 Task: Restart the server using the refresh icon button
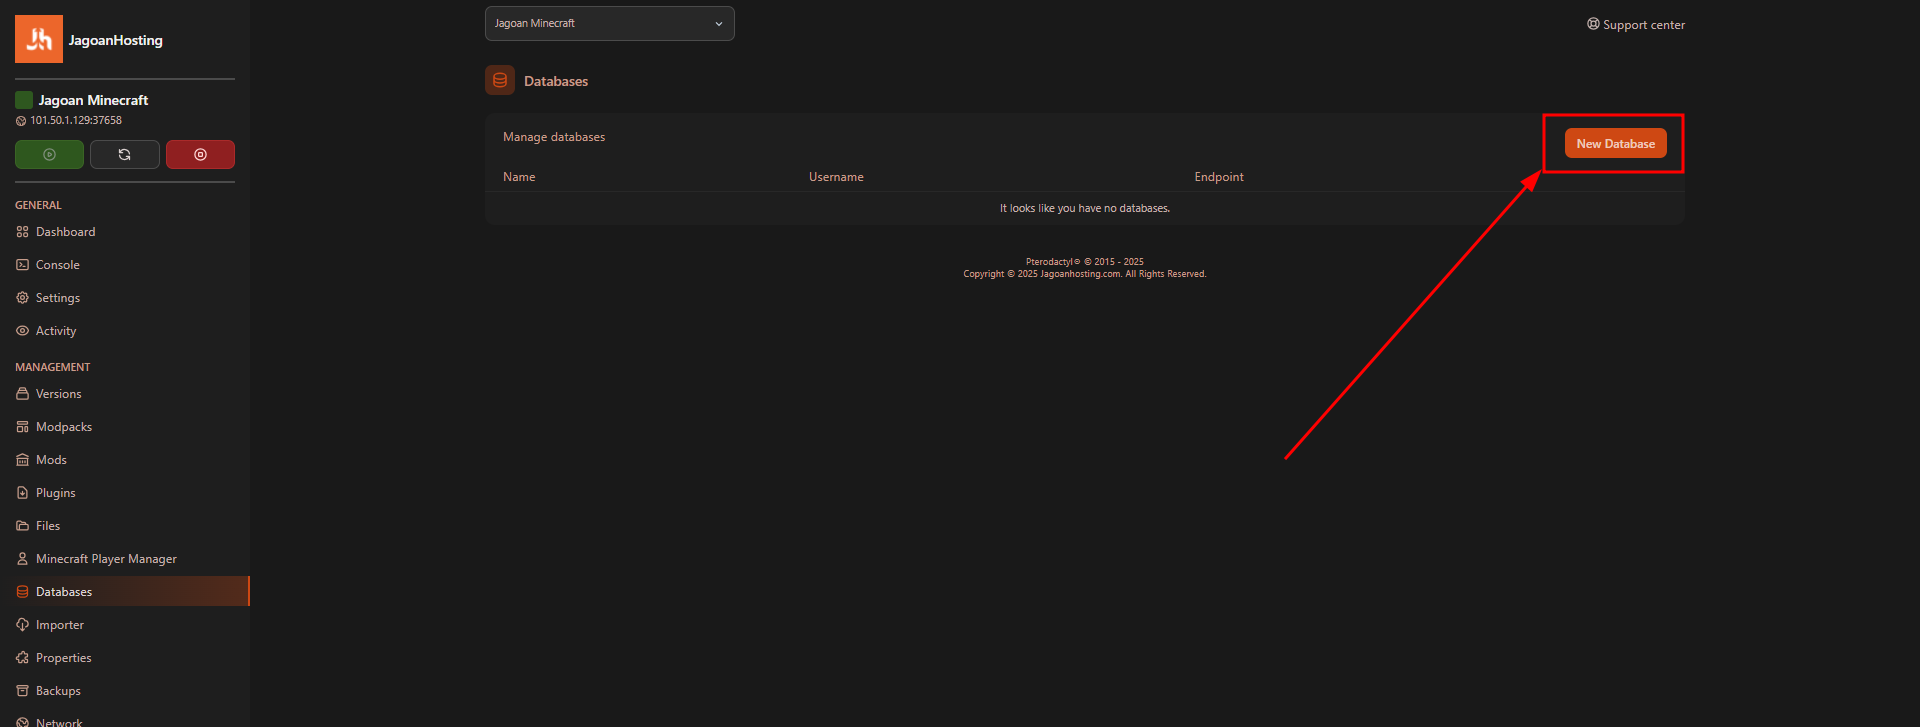(125, 155)
